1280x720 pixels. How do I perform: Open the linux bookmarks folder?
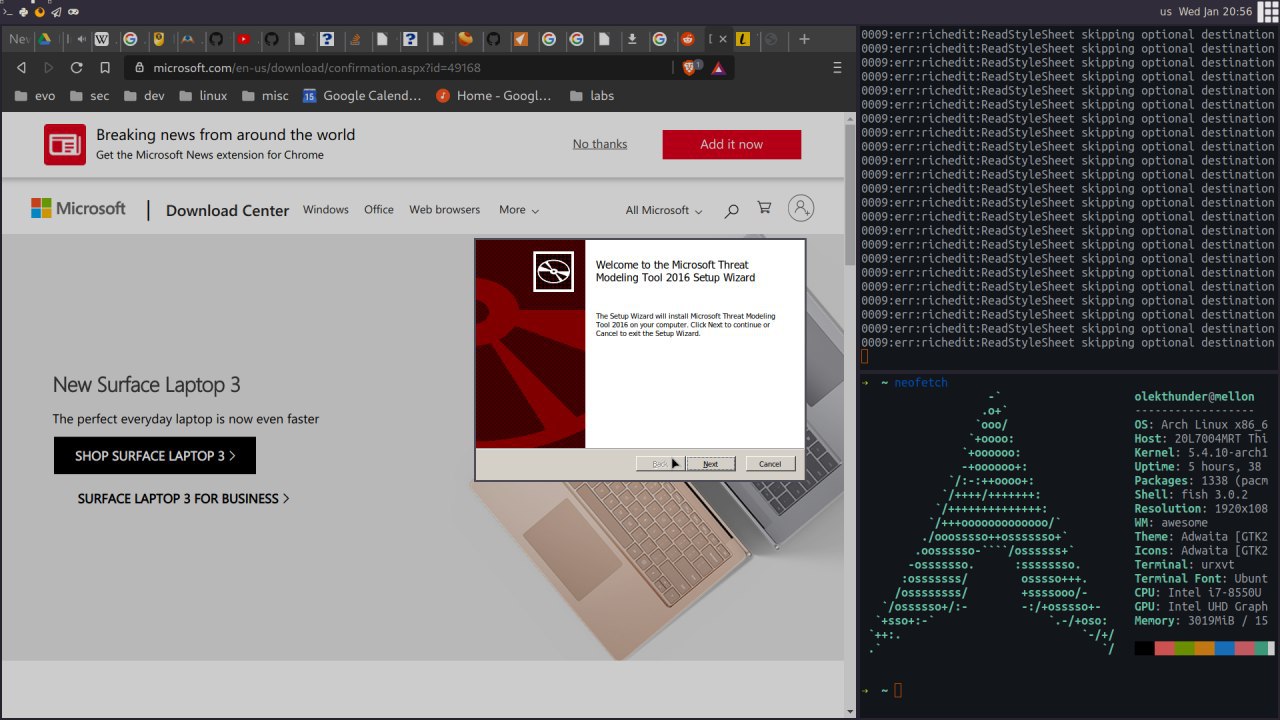pyautogui.click(x=202, y=96)
